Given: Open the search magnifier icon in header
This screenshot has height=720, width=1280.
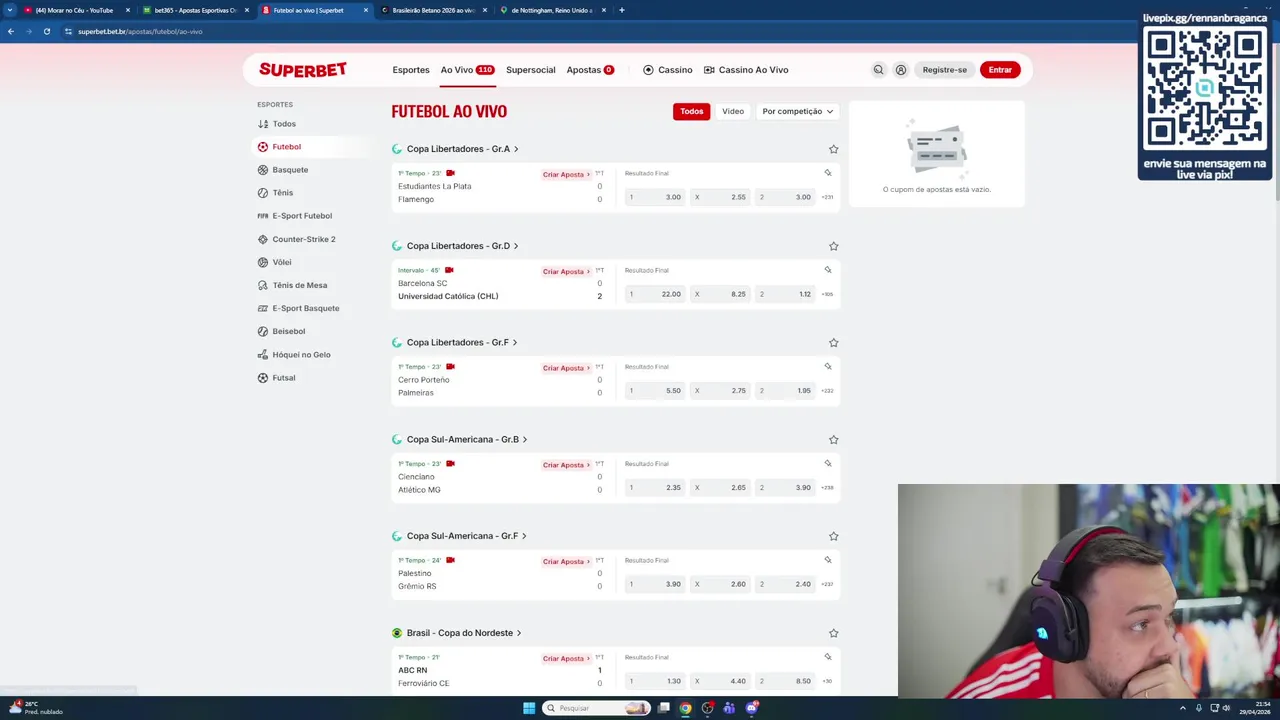Looking at the screenshot, I should [878, 70].
